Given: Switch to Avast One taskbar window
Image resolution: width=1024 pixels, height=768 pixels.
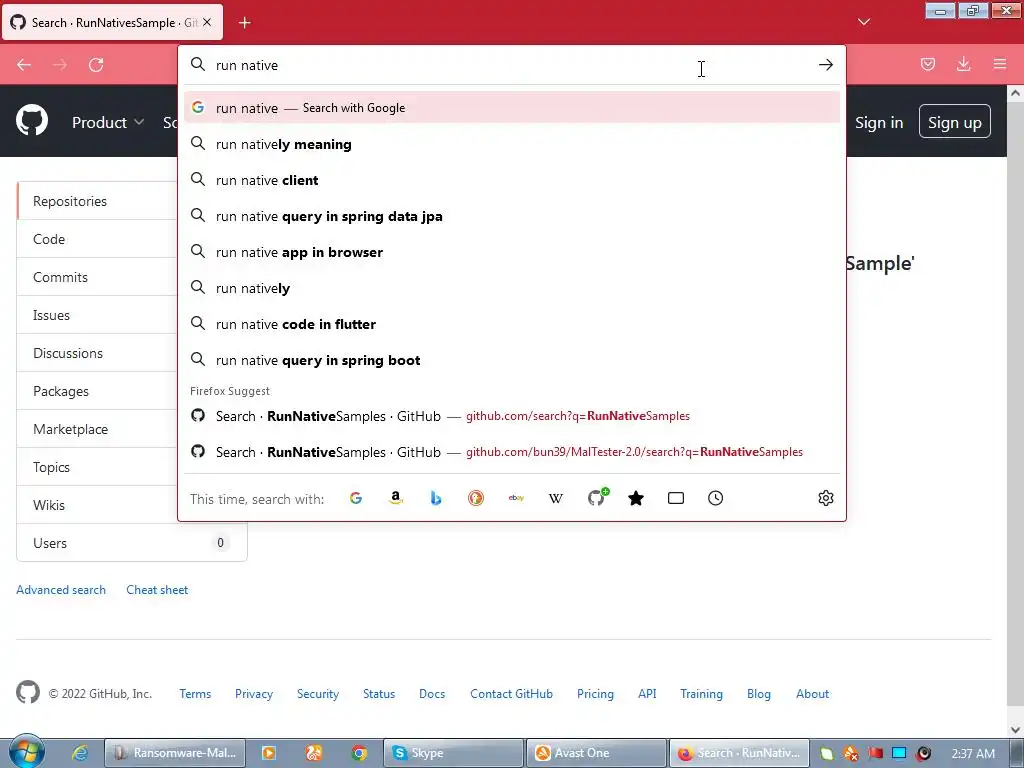Looking at the screenshot, I should (596, 753).
